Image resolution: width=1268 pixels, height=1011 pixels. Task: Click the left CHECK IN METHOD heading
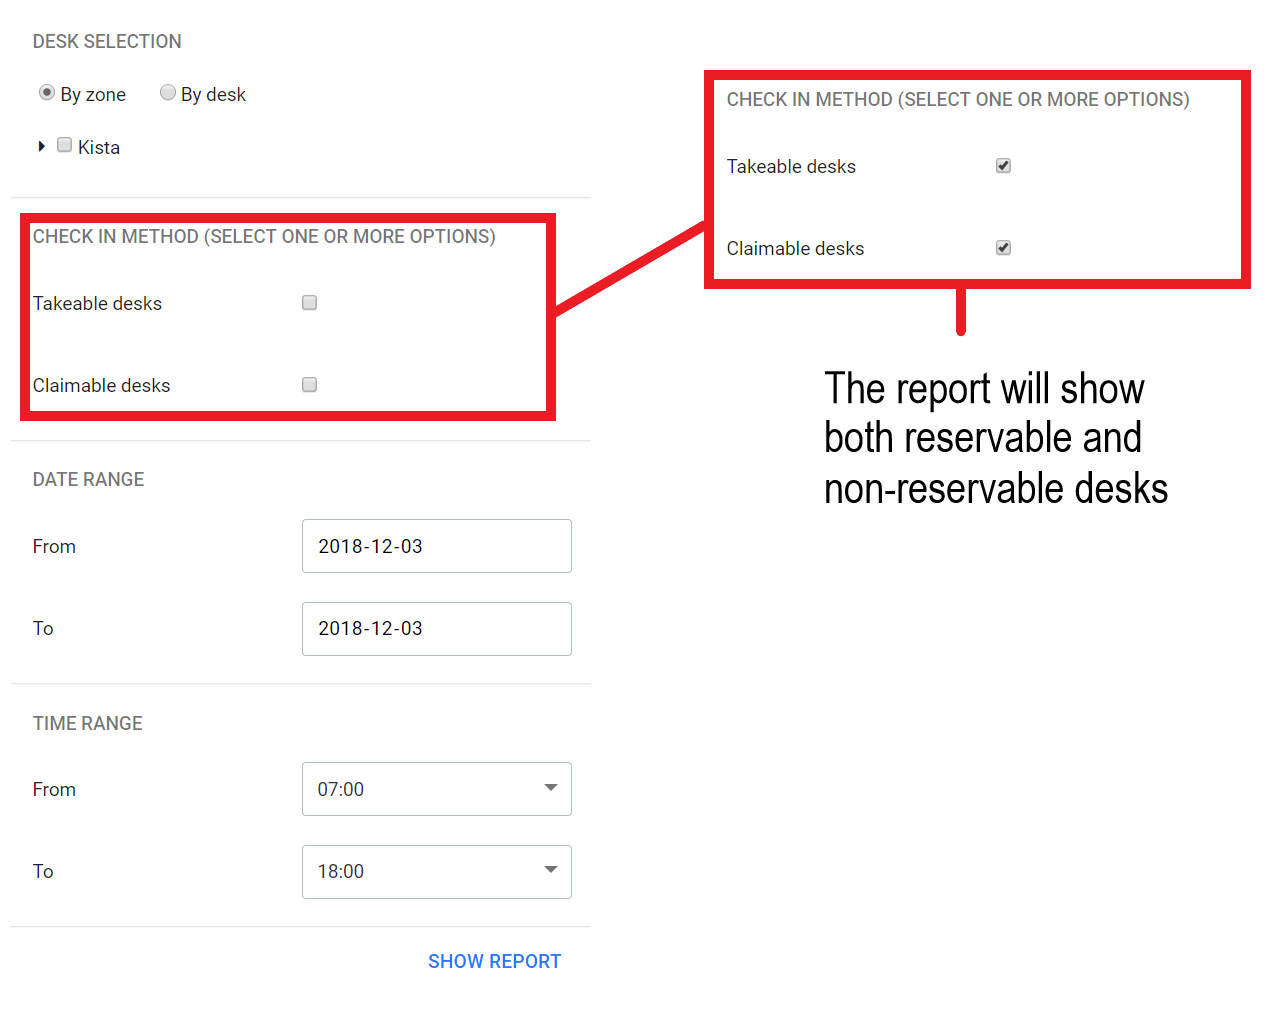(x=264, y=237)
